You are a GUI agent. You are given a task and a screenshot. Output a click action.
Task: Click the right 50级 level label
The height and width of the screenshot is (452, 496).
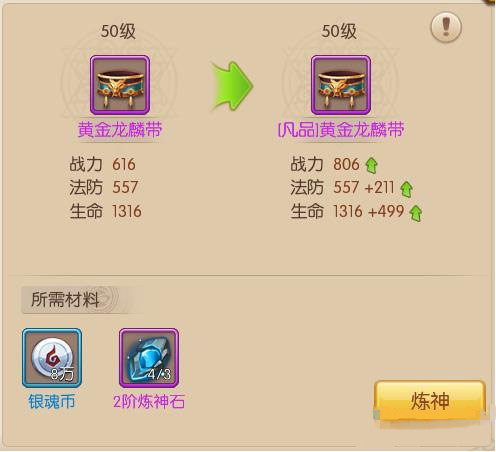coord(339,32)
